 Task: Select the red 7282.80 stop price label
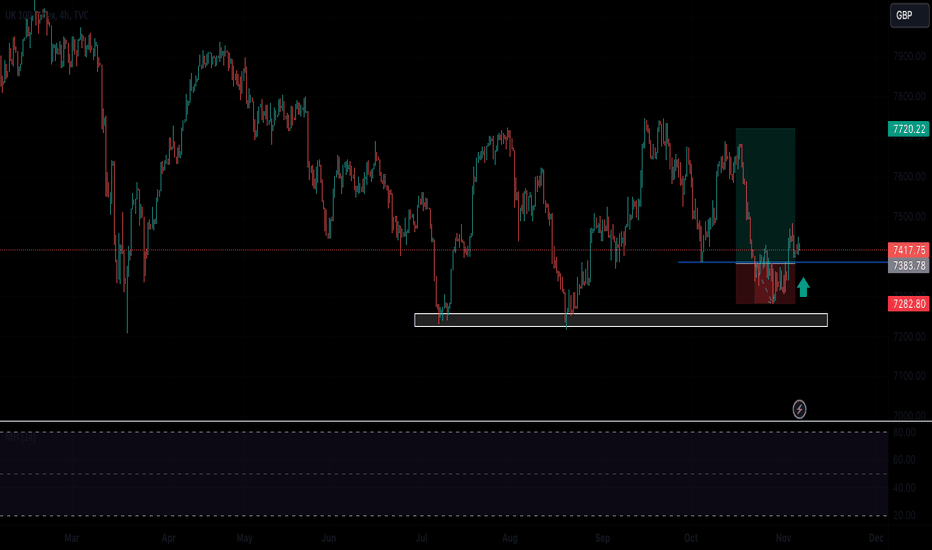pos(909,304)
